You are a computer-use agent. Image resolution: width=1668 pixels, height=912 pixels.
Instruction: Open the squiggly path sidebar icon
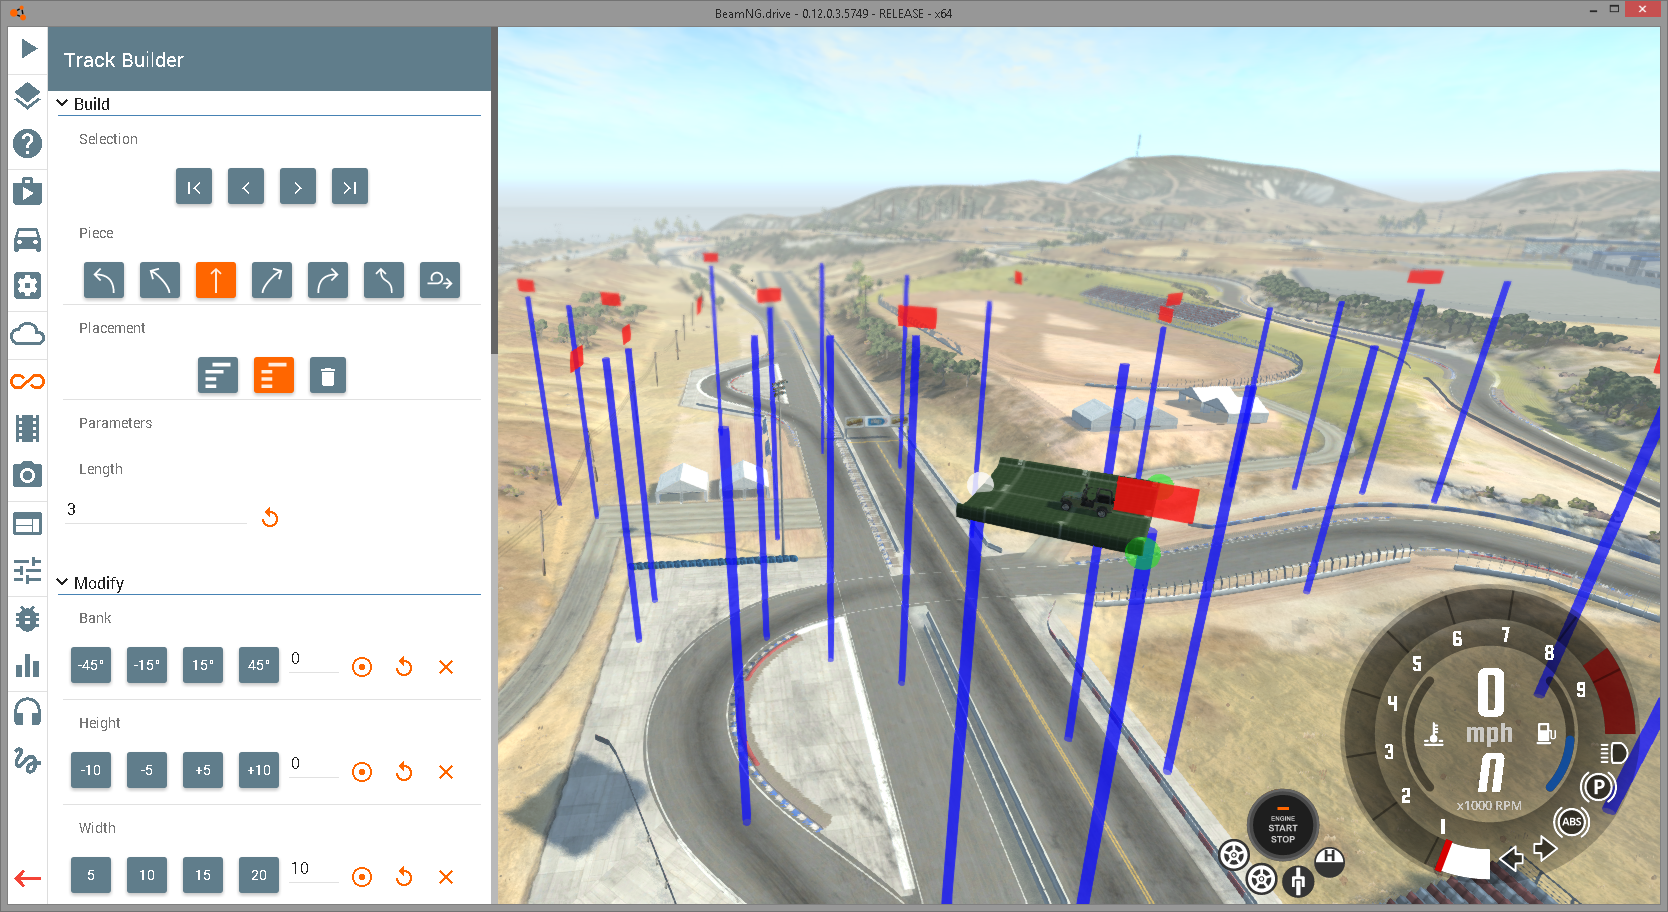point(28,760)
